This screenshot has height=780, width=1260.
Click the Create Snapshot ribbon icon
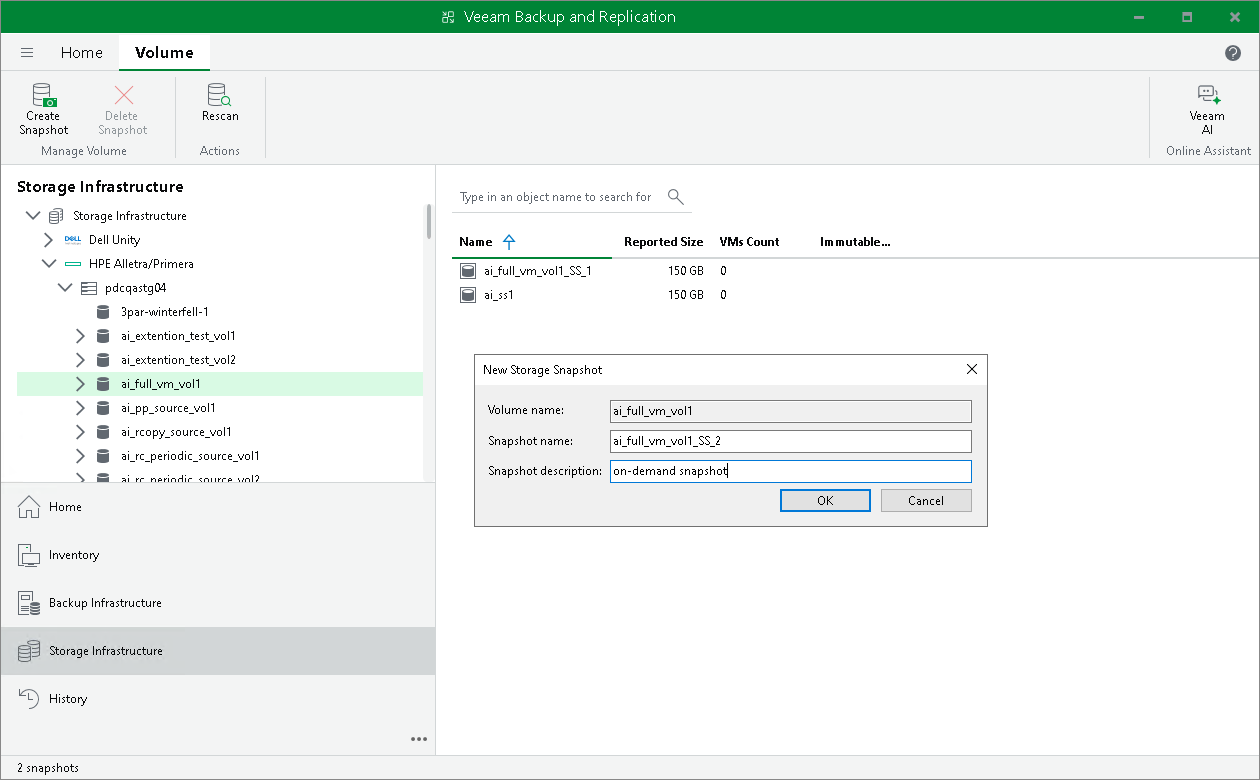(x=44, y=96)
